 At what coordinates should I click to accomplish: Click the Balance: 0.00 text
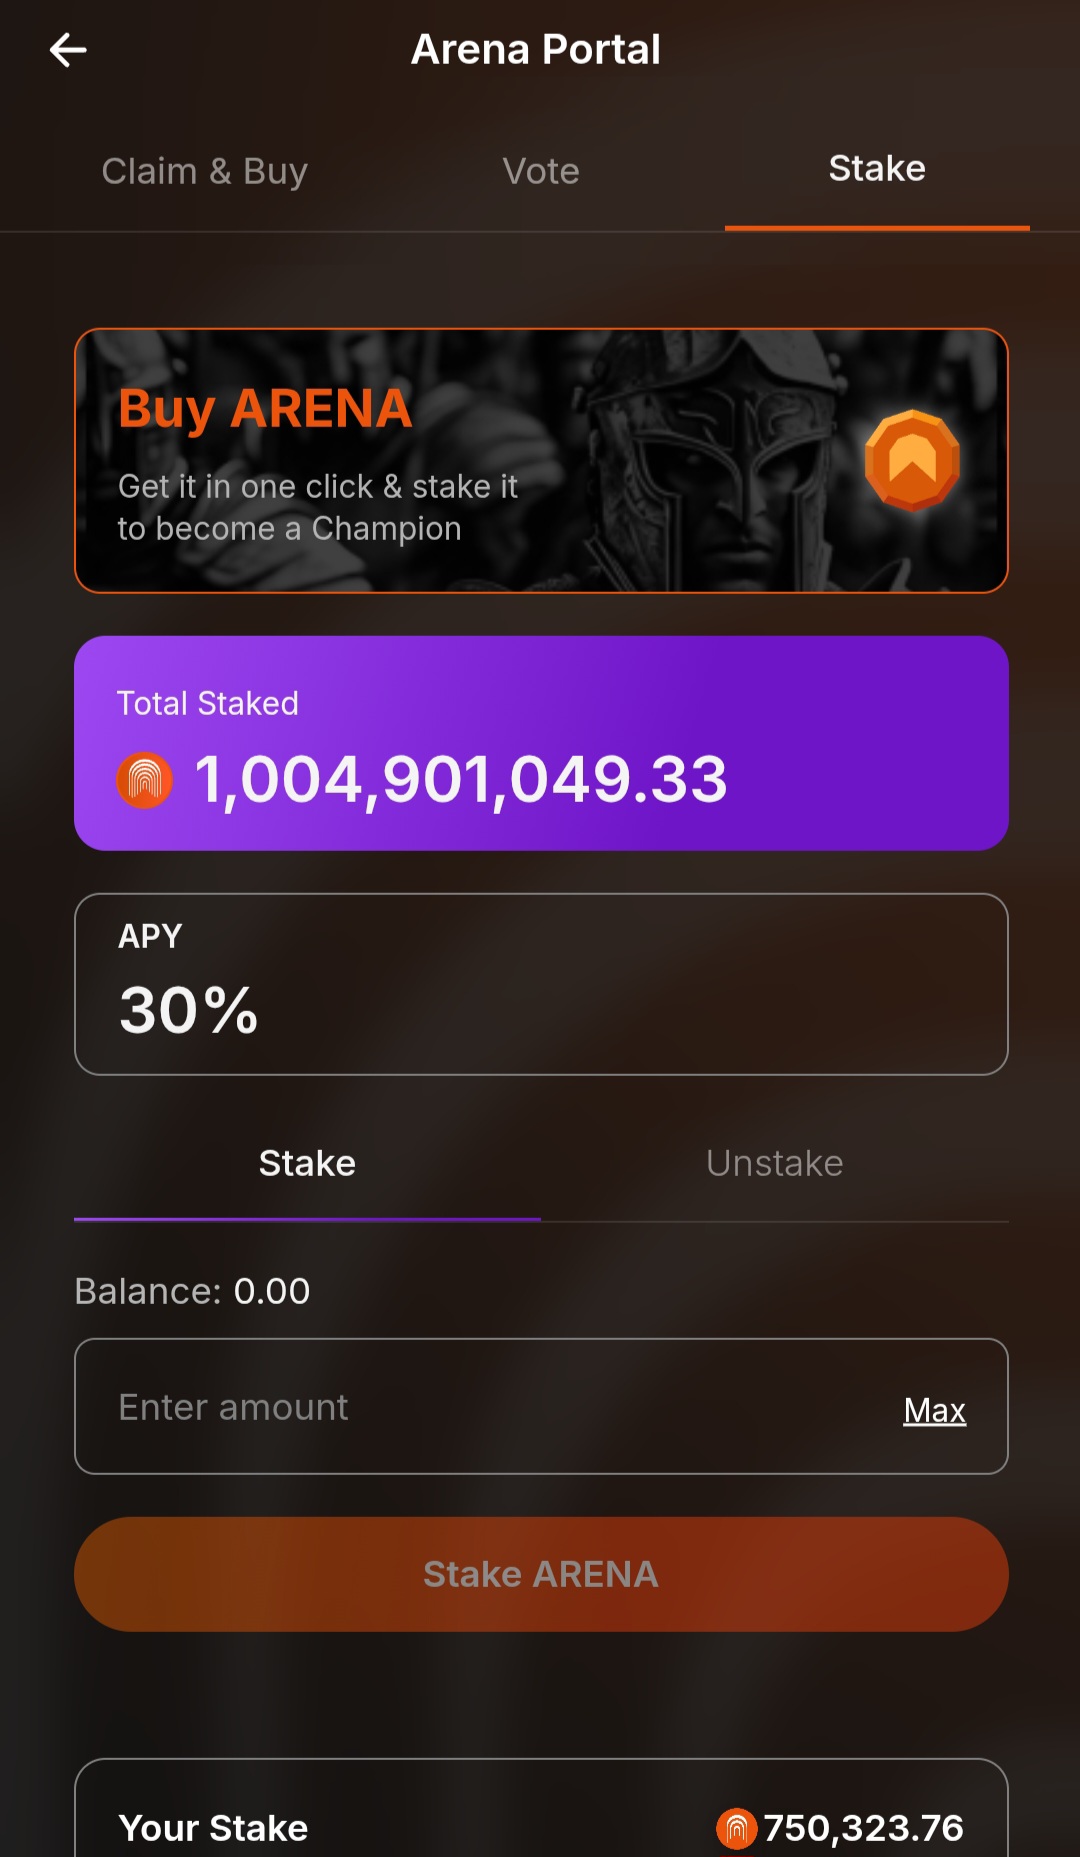click(x=193, y=1291)
